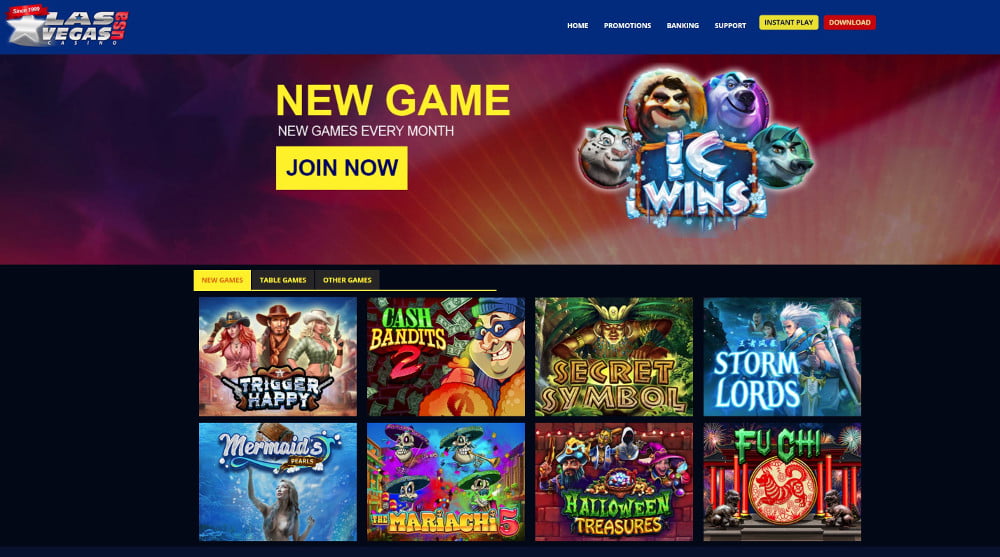Screen dimensions: 1000x557
Task: Open the Other Games tab
Action: [x=347, y=280]
